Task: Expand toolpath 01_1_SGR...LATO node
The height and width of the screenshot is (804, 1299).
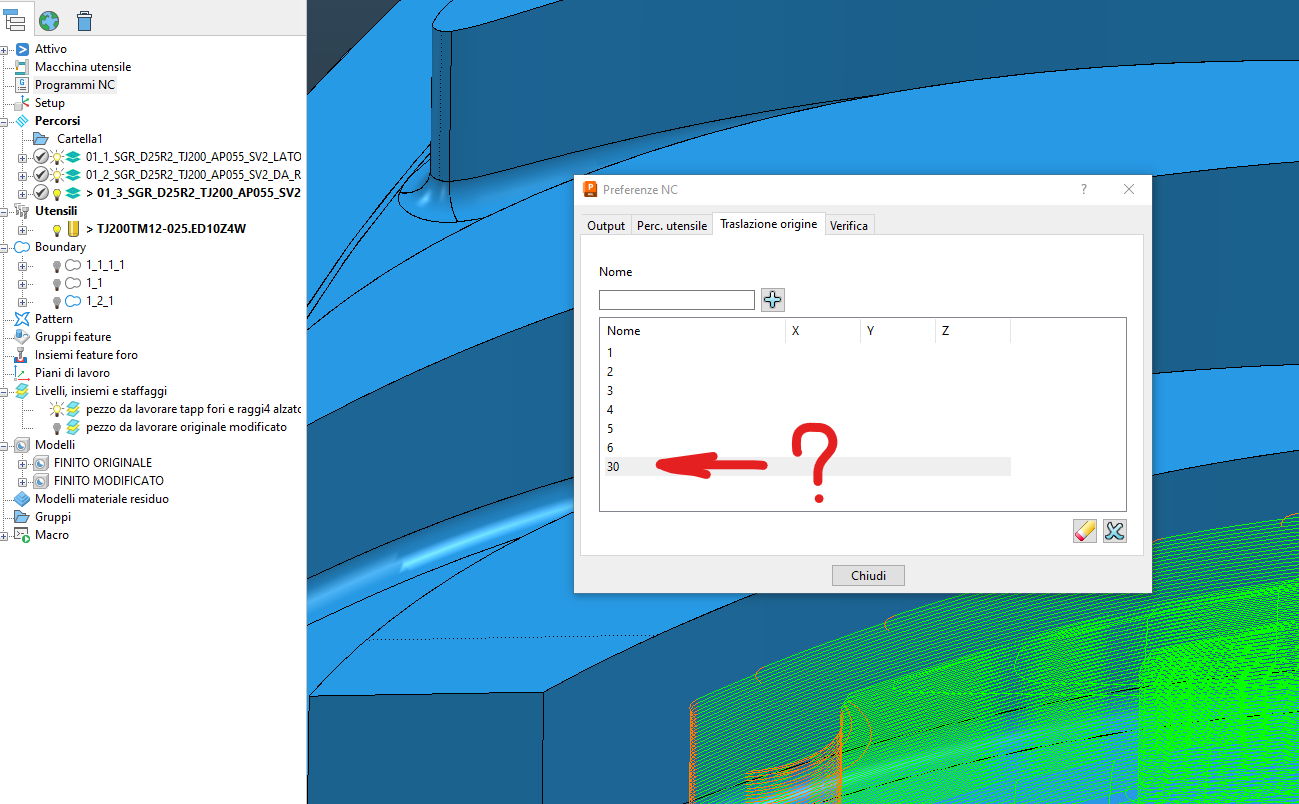Action: [x=23, y=157]
